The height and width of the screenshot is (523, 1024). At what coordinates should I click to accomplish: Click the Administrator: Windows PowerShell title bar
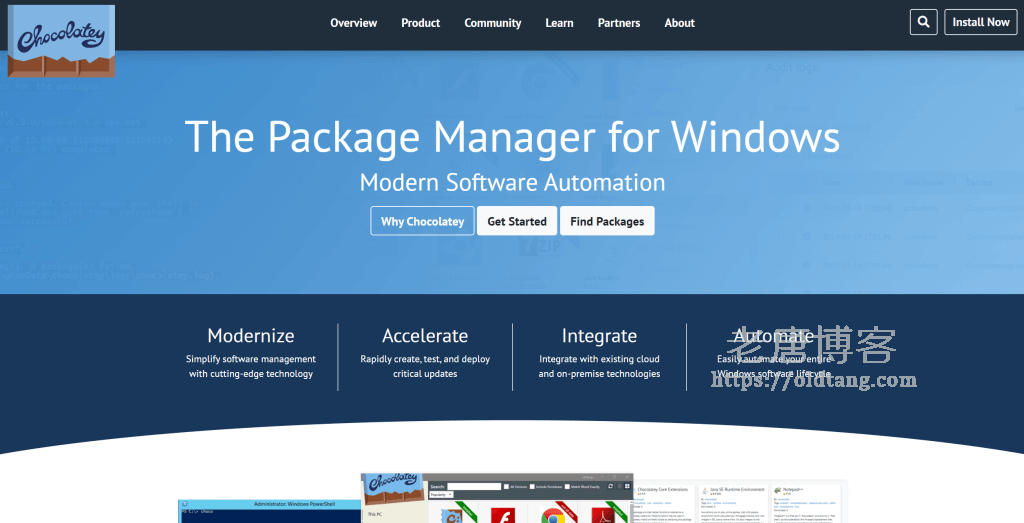coord(270,504)
